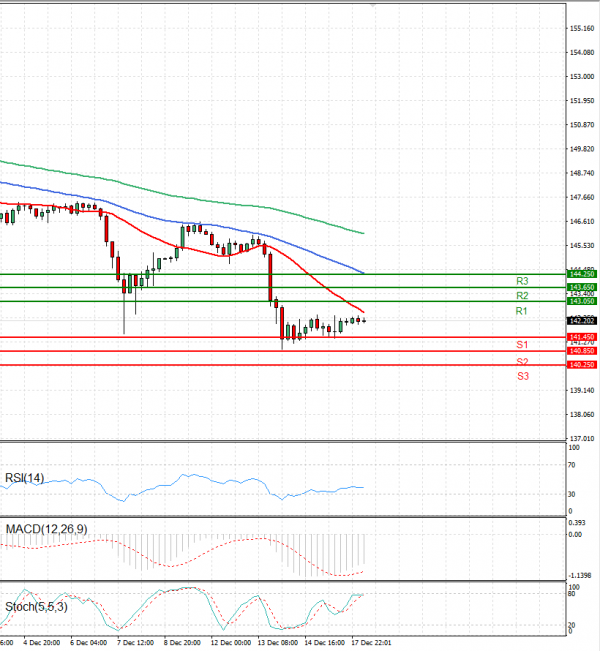
Task: Click the end of the green moving average line
Action: click(x=364, y=233)
